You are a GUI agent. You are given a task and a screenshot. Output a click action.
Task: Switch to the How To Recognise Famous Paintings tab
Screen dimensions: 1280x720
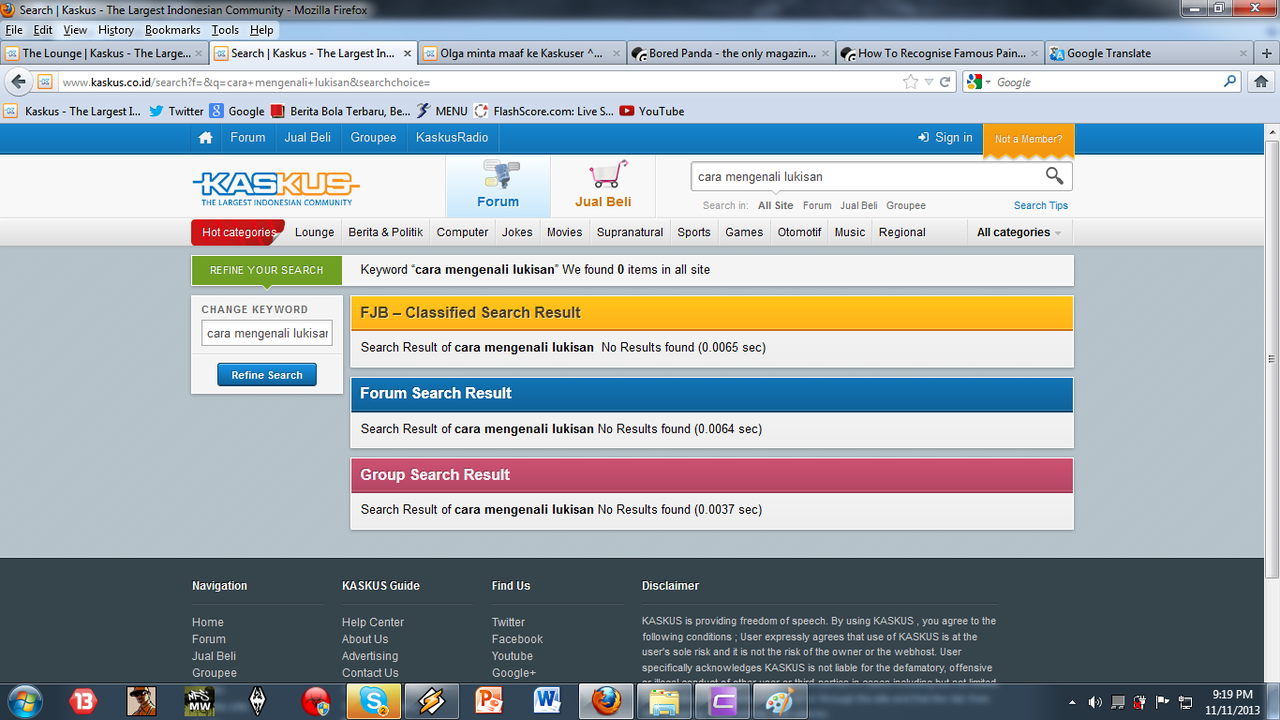point(940,53)
